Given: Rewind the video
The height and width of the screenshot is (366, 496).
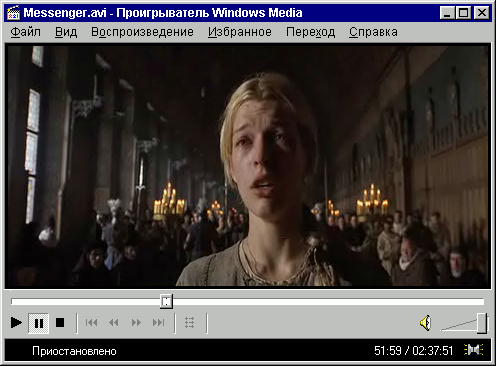Looking at the screenshot, I should tap(114, 323).
